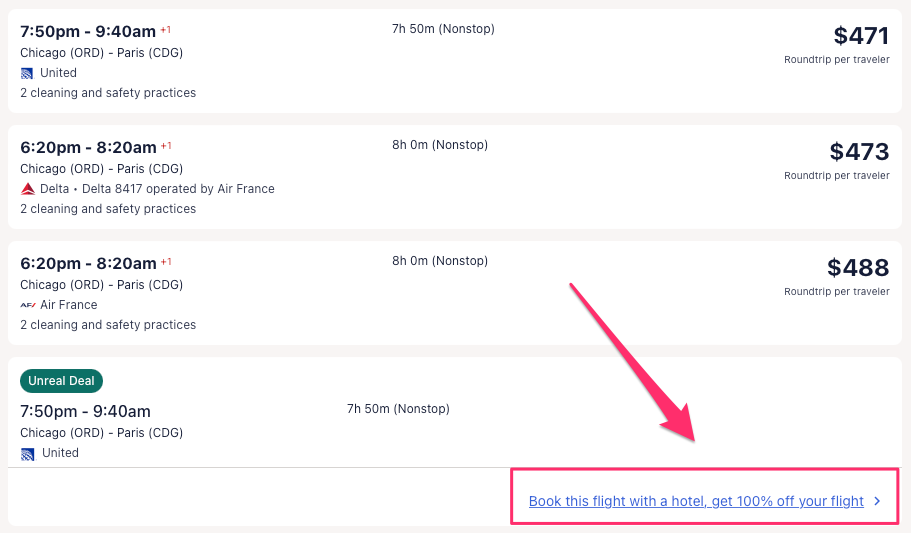The height and width of the screenshot is (533, 911).
Task: Click the Air France airline logo
Action: [27, 305]
